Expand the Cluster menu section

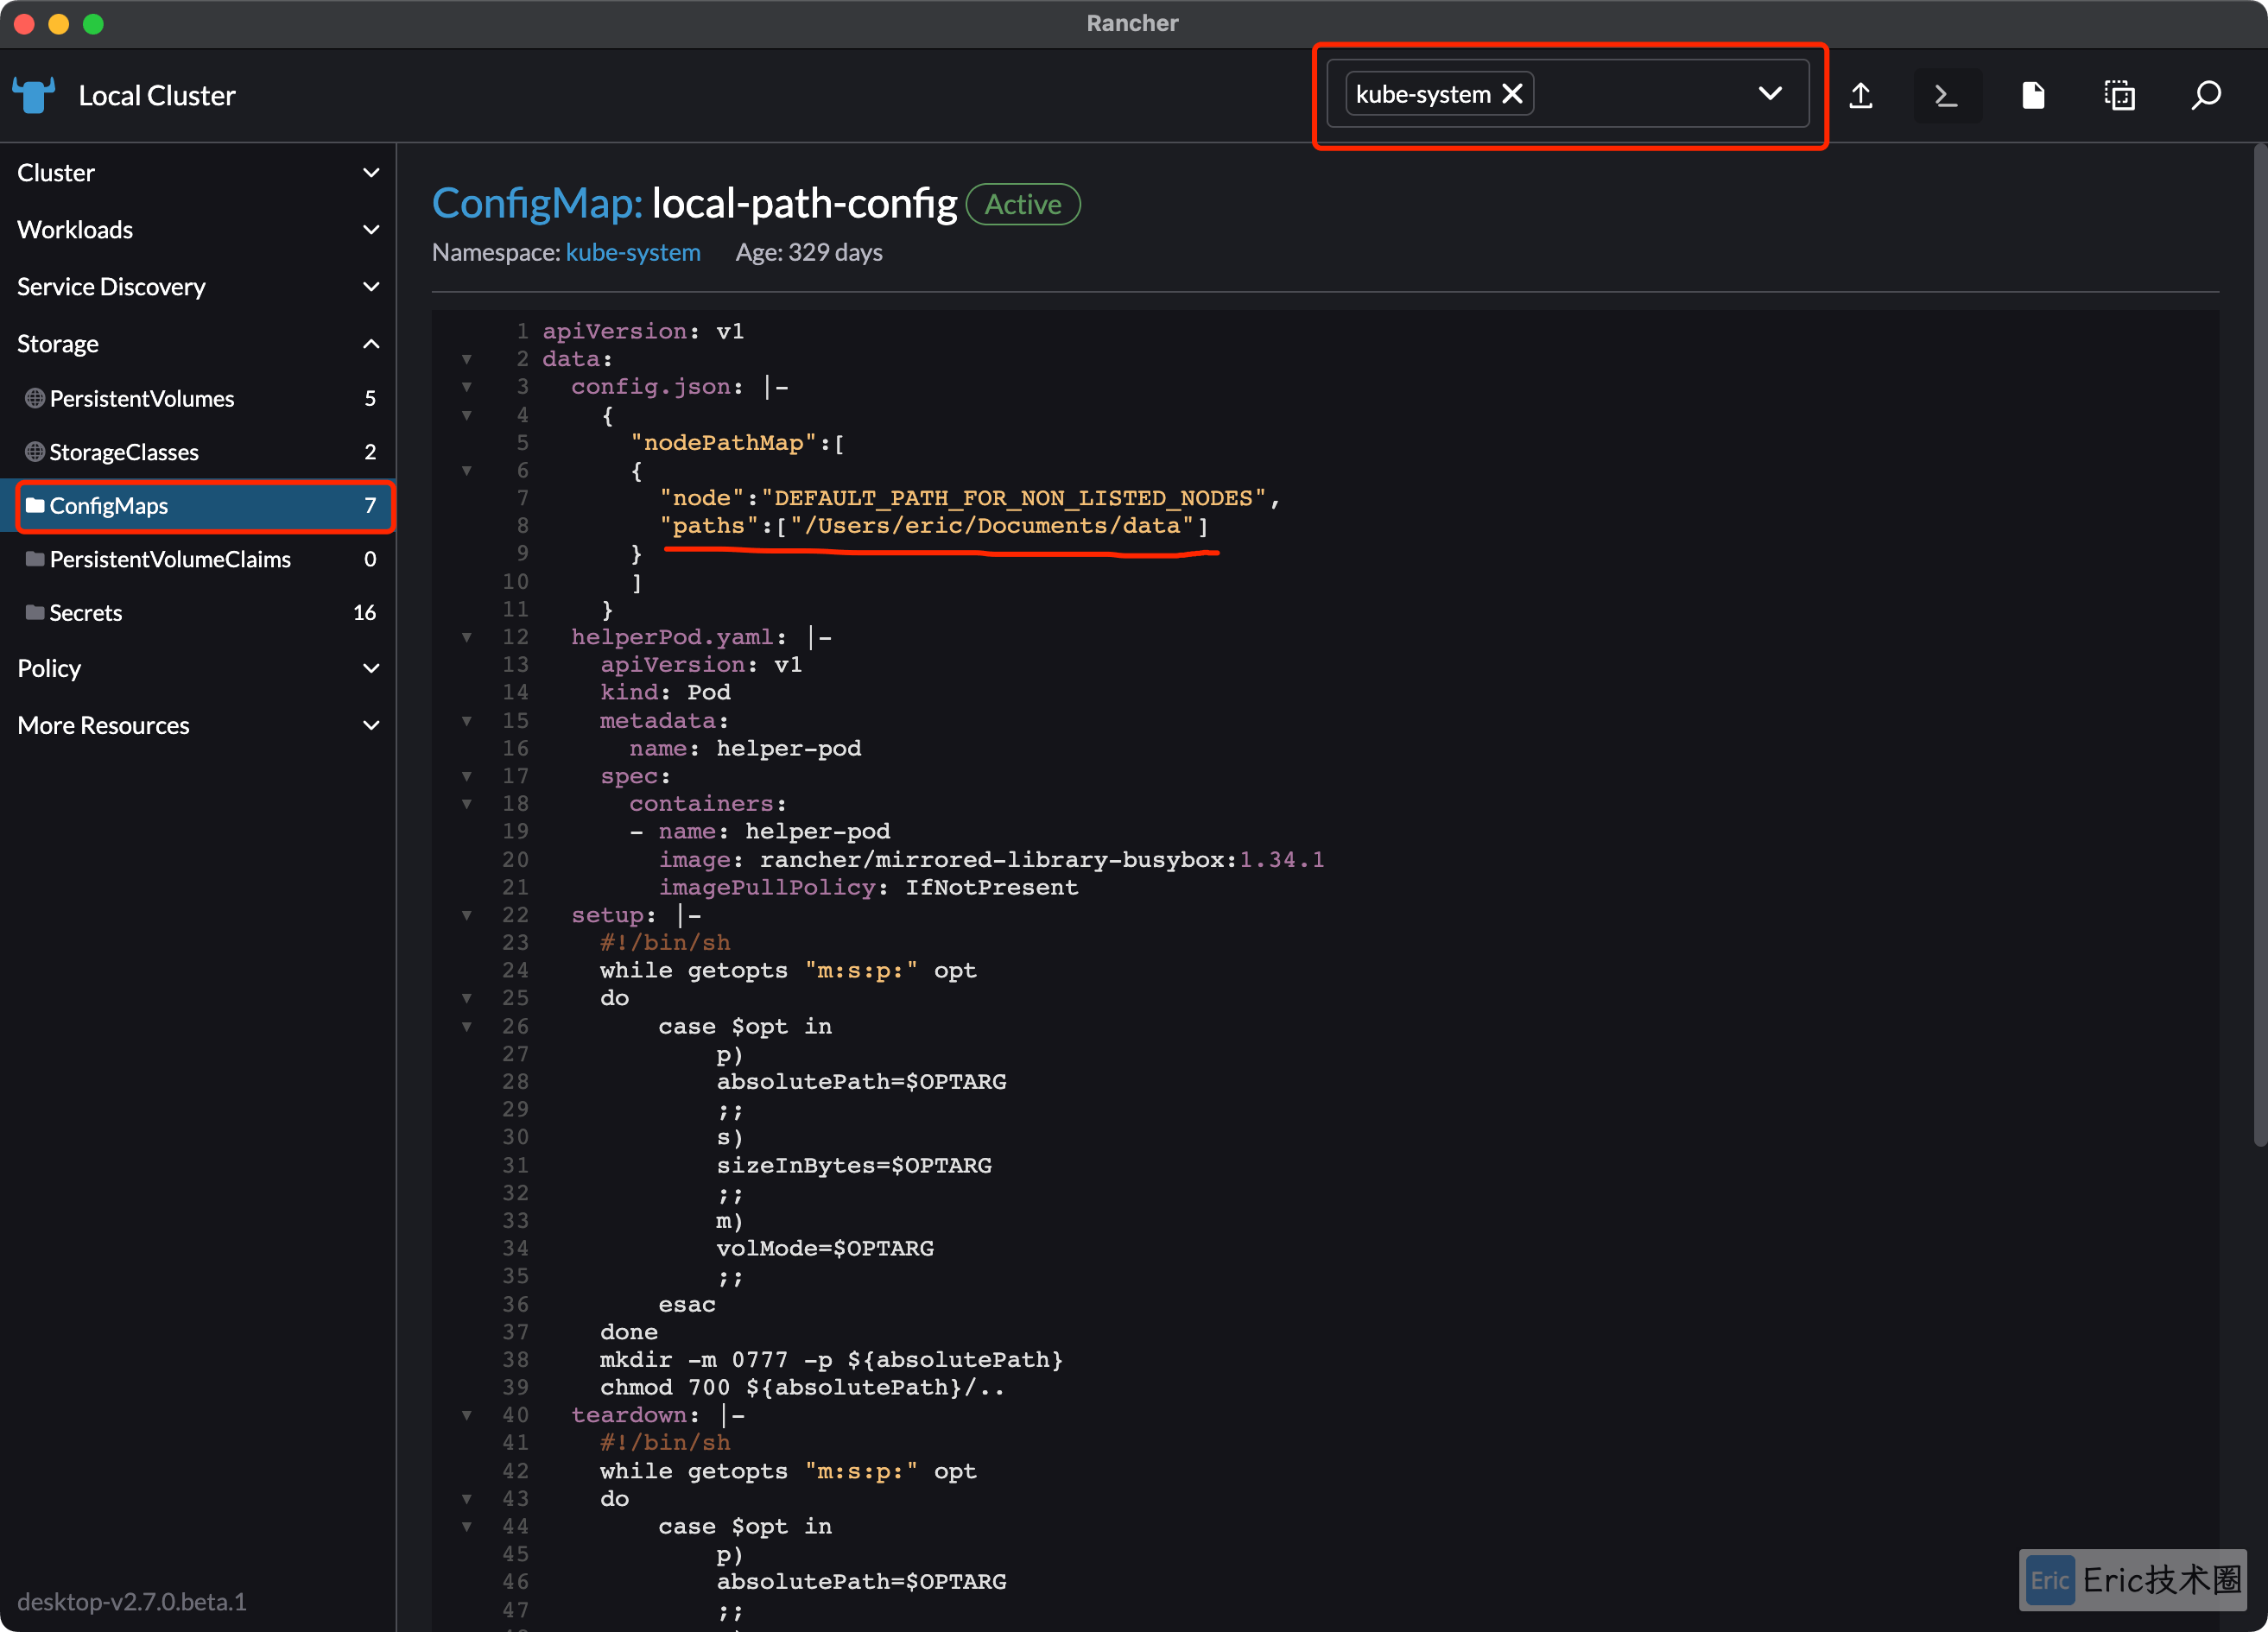[x=198, y=172]
